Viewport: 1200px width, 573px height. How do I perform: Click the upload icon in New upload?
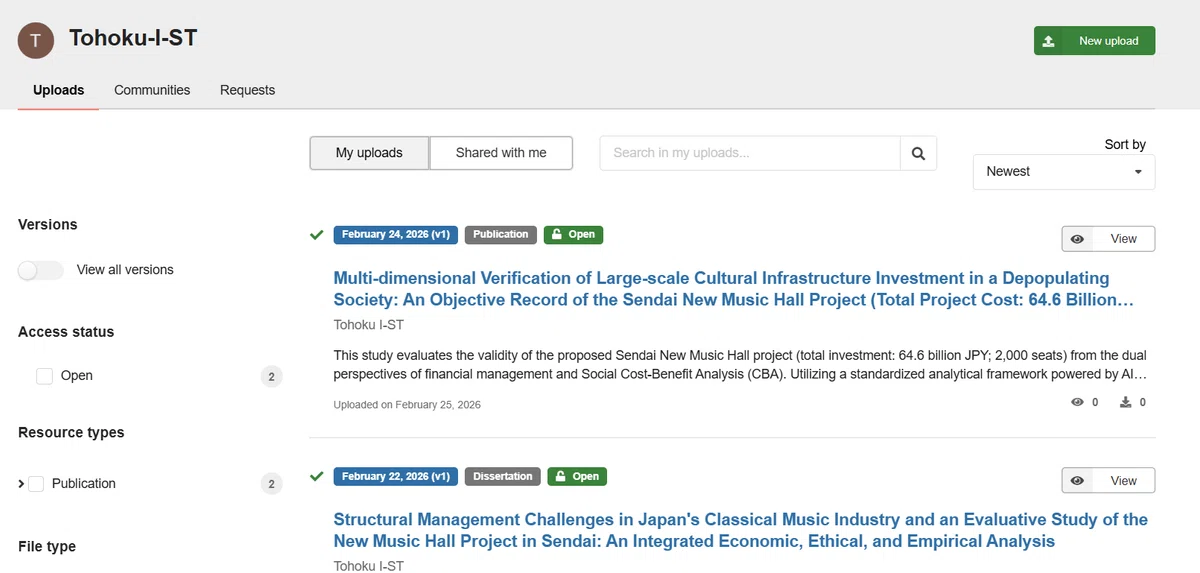pos(1048,41)
